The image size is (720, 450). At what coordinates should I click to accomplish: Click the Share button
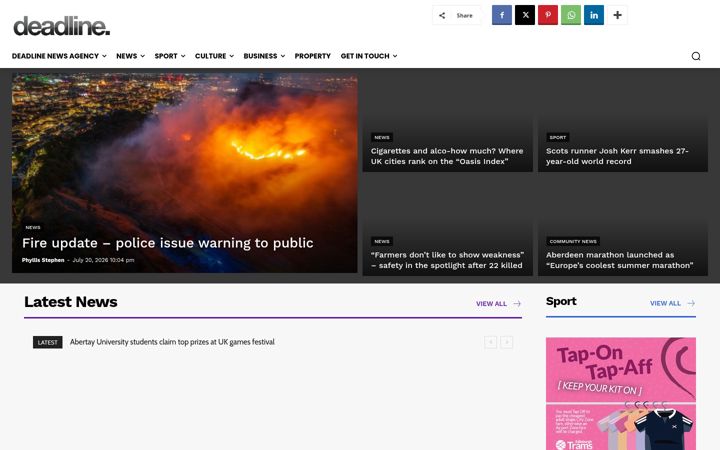456,15
